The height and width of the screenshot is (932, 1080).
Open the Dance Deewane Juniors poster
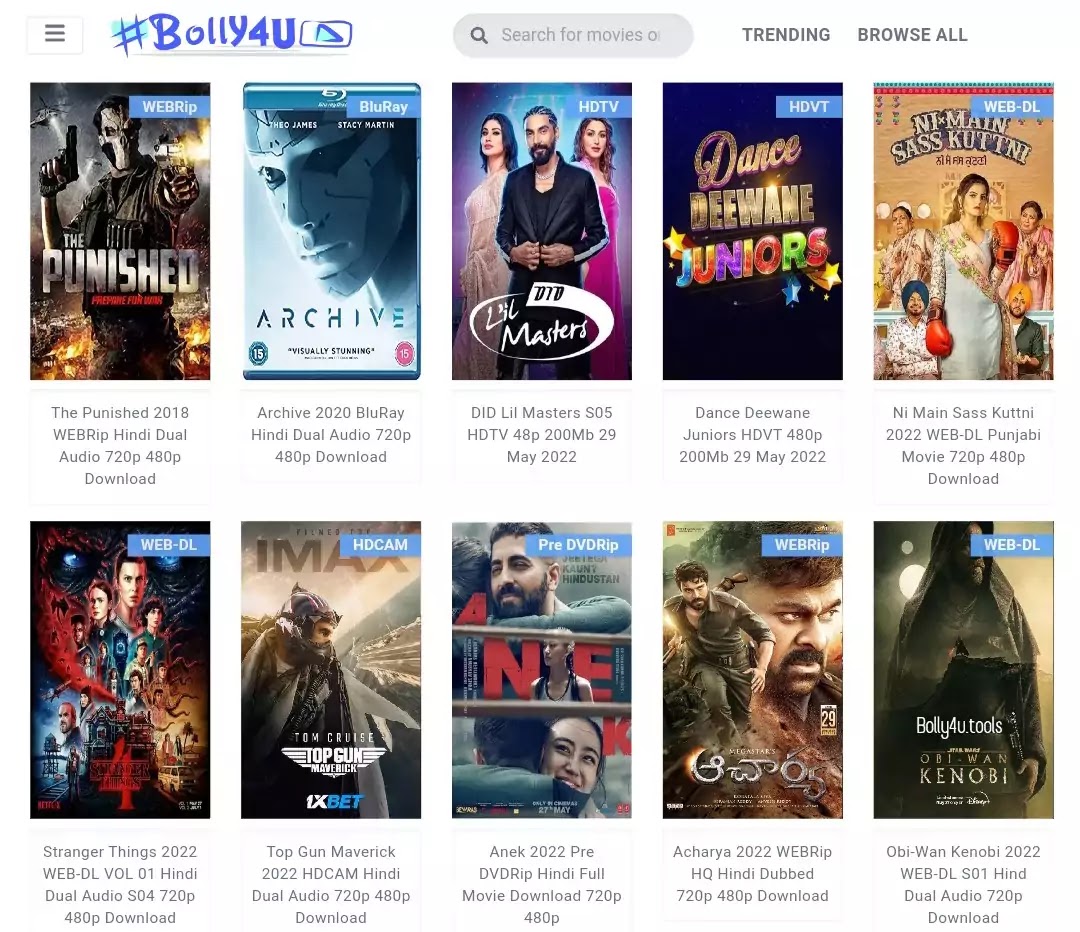(752, 231)
